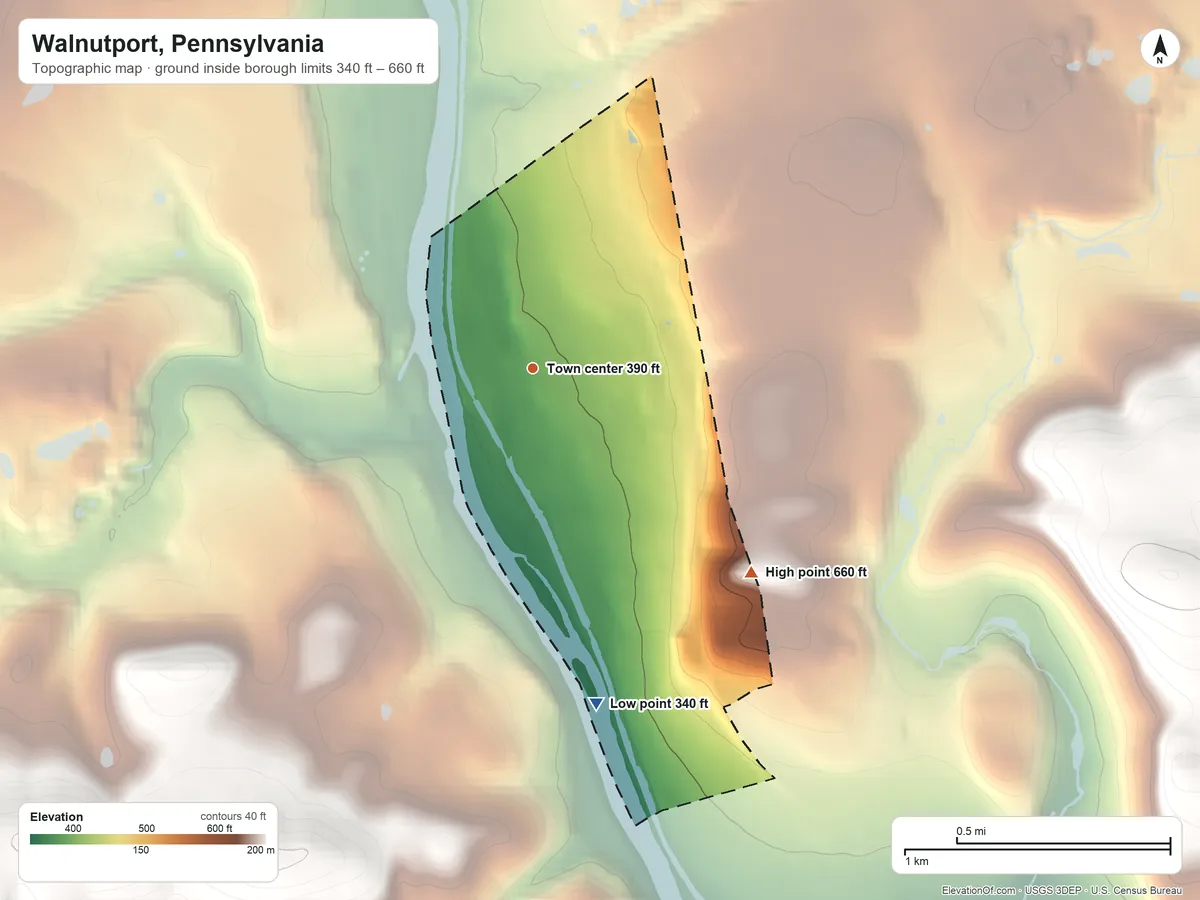
Task: Click the north arrow compass icon
Action: click(1159, 49)
